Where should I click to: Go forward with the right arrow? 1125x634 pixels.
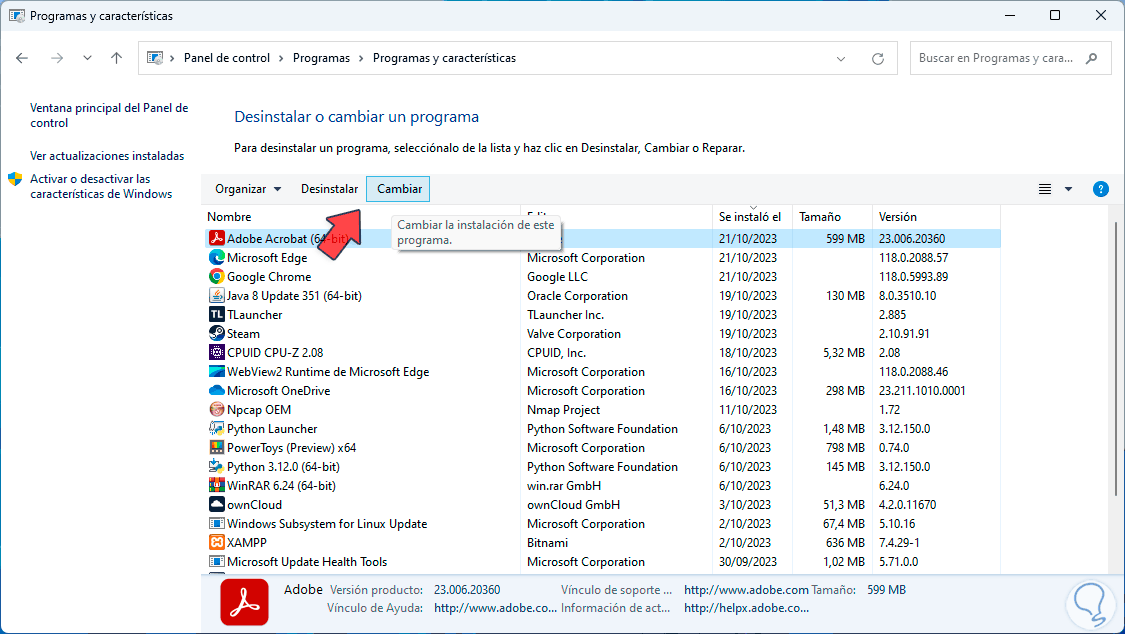(57, 58)
